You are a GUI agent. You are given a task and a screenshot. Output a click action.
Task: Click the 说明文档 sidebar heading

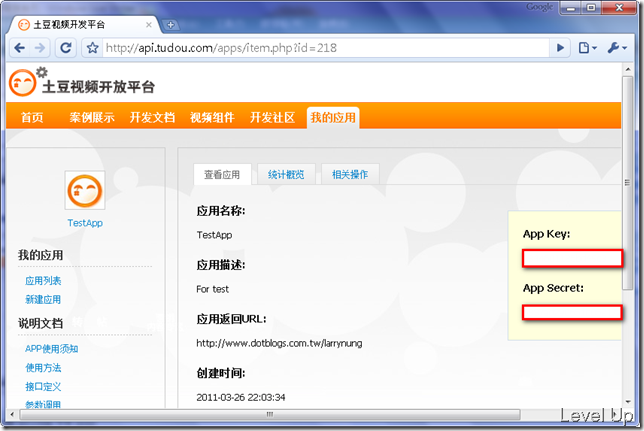(40, 323)
